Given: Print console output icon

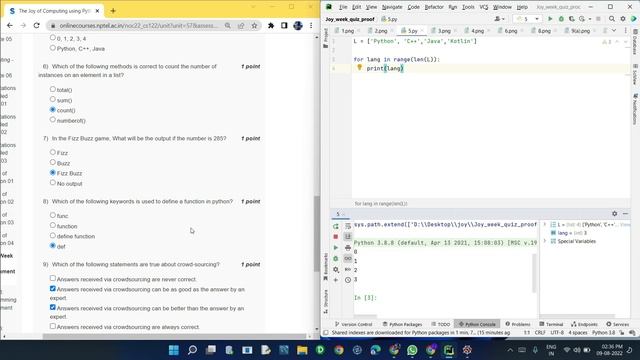Looking at the screenshot, I should point(348,248).
